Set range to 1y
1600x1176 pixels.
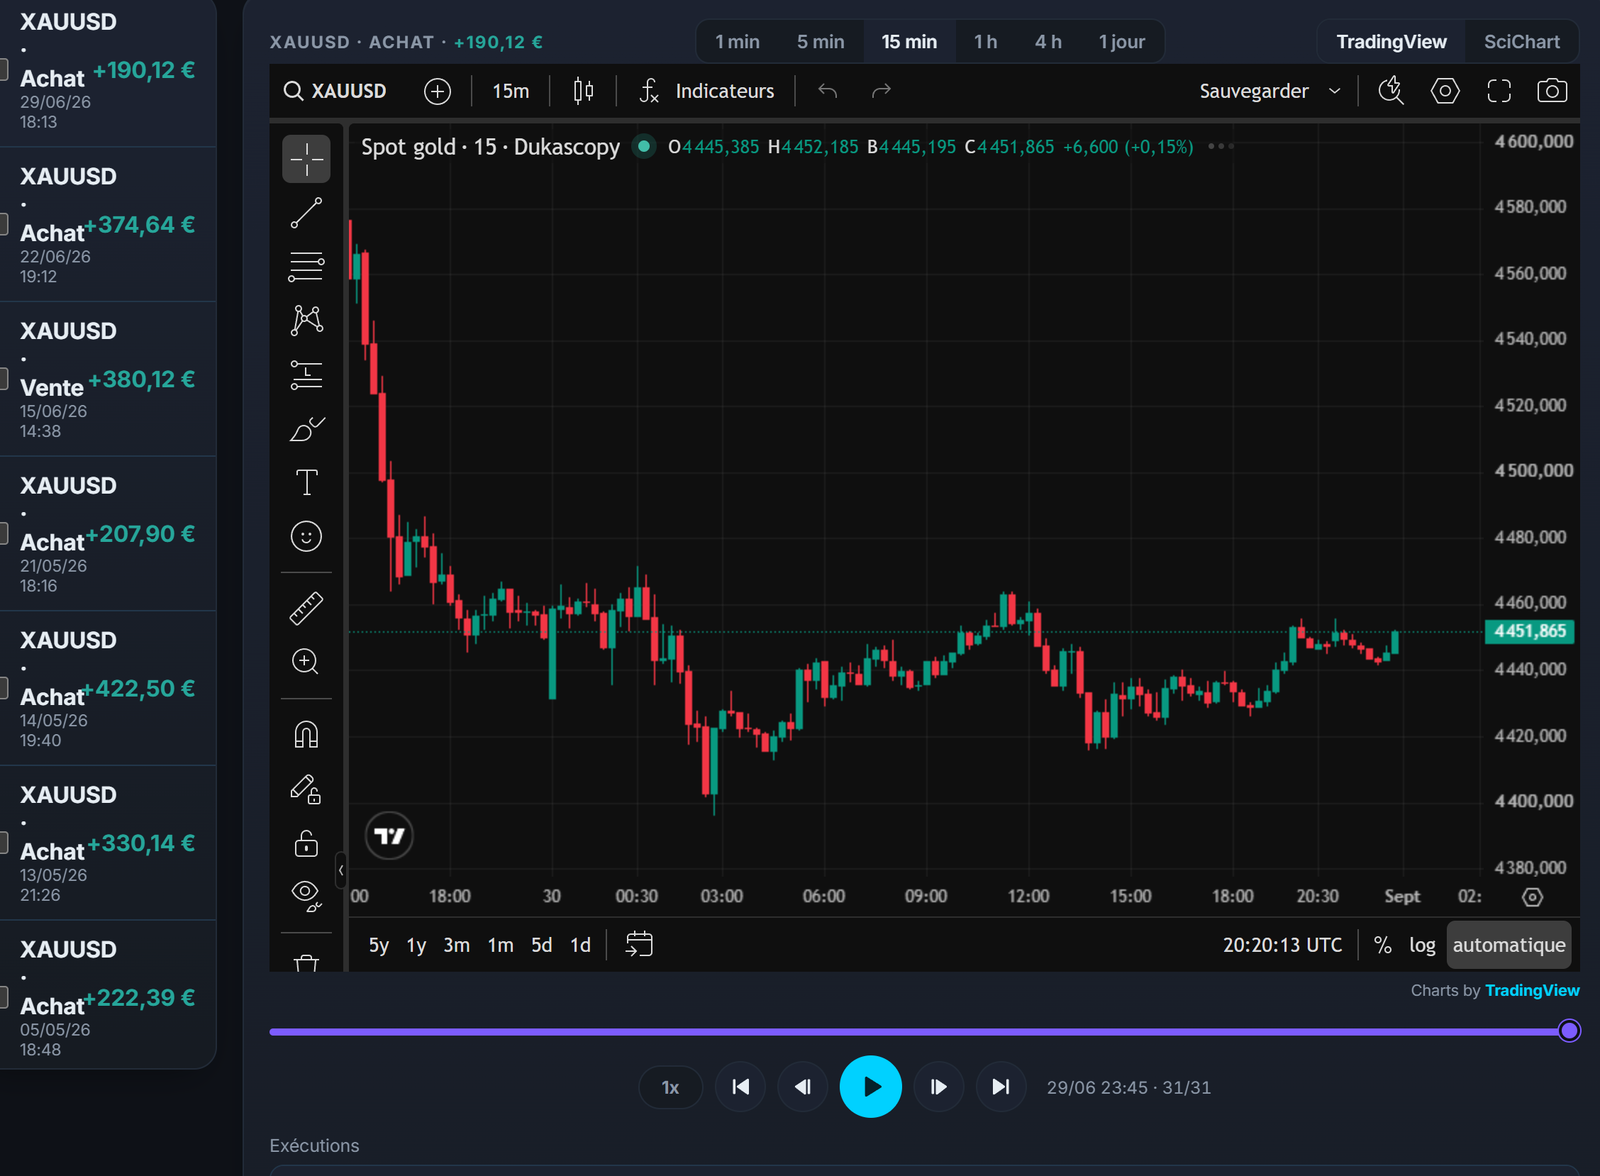pyautogui.click(x=416, y=945)
